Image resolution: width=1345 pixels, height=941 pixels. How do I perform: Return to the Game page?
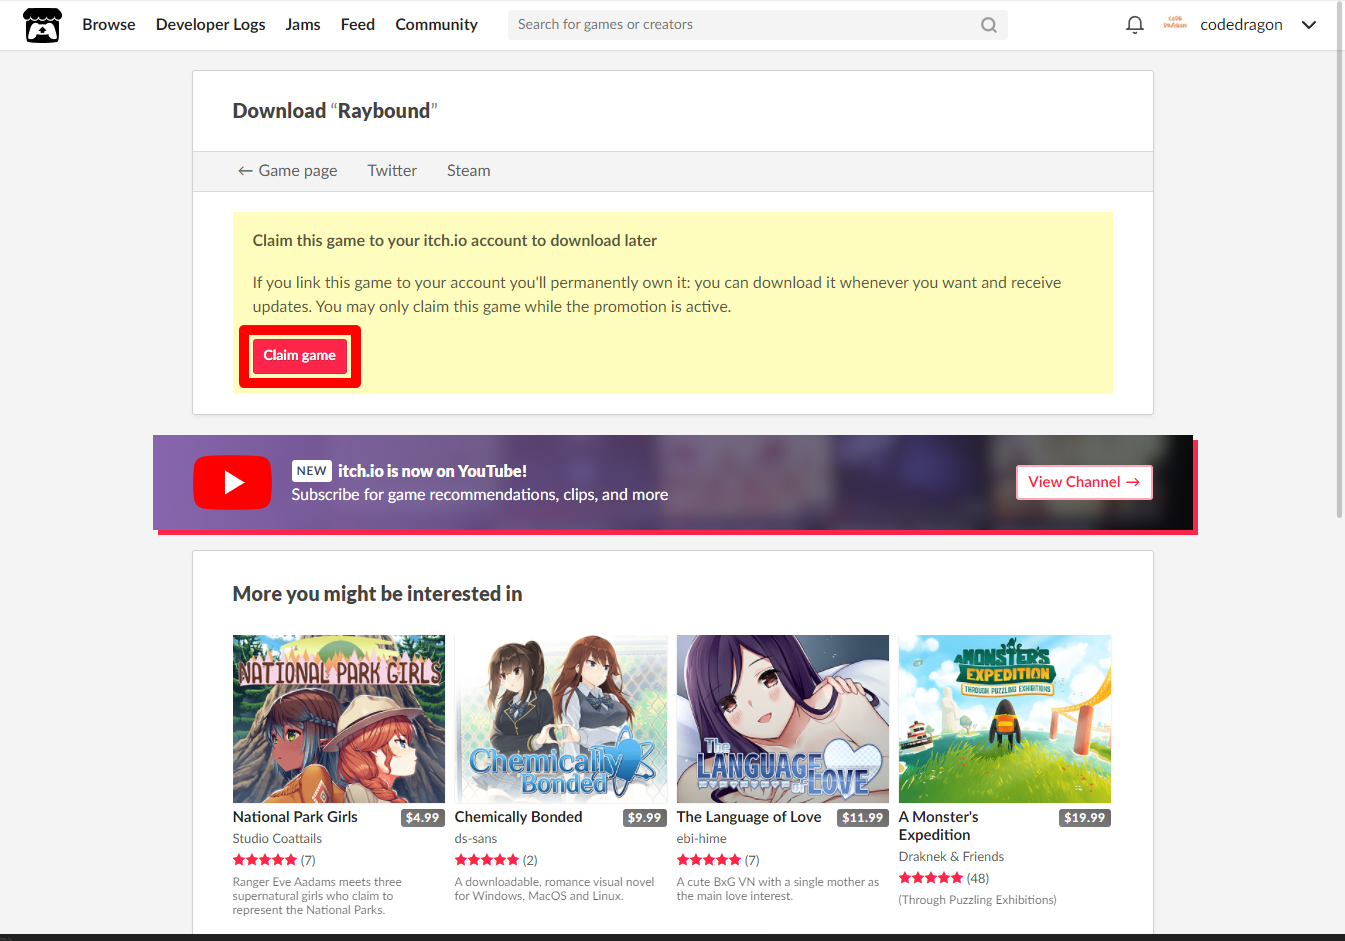coord(288,171)
